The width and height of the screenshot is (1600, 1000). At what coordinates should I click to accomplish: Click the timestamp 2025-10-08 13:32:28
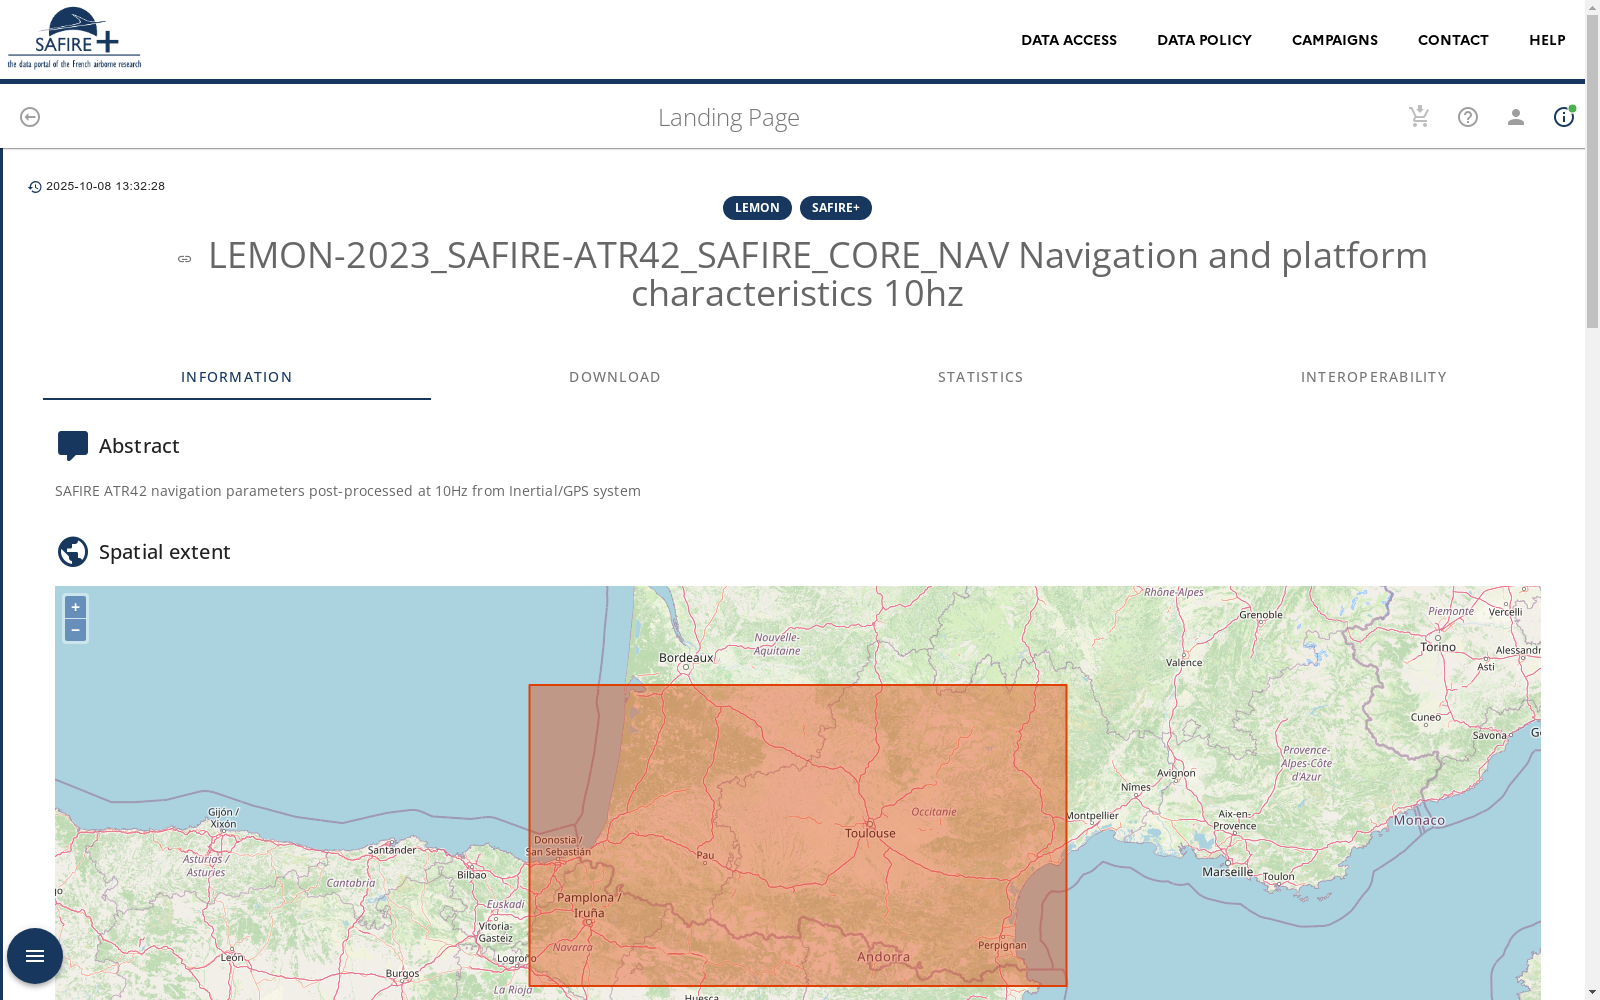[x=105, y=187]
